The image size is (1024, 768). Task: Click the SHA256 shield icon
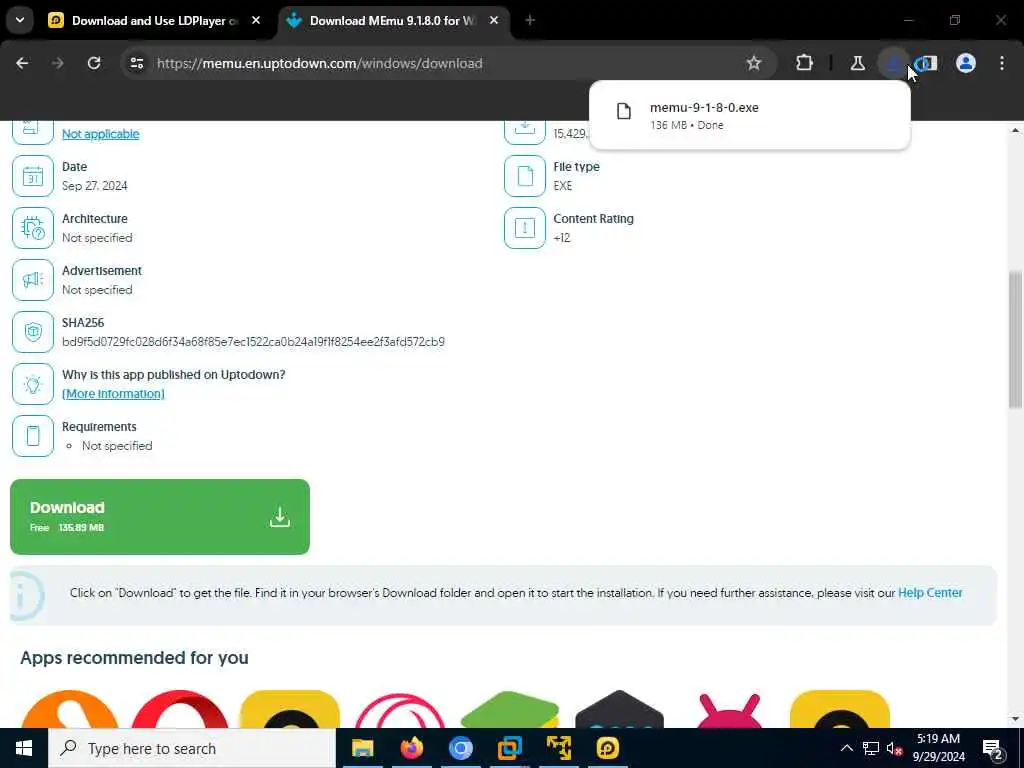coord(33,332)
